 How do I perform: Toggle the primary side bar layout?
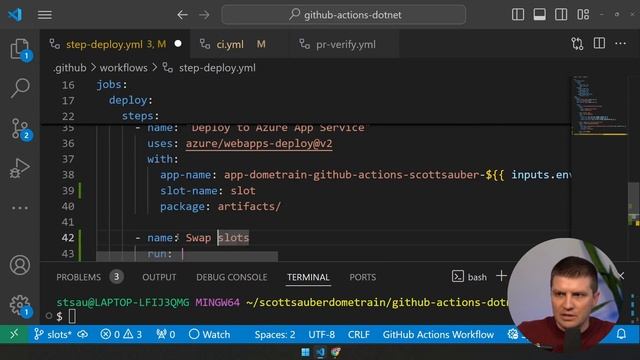tap(518, 15)
